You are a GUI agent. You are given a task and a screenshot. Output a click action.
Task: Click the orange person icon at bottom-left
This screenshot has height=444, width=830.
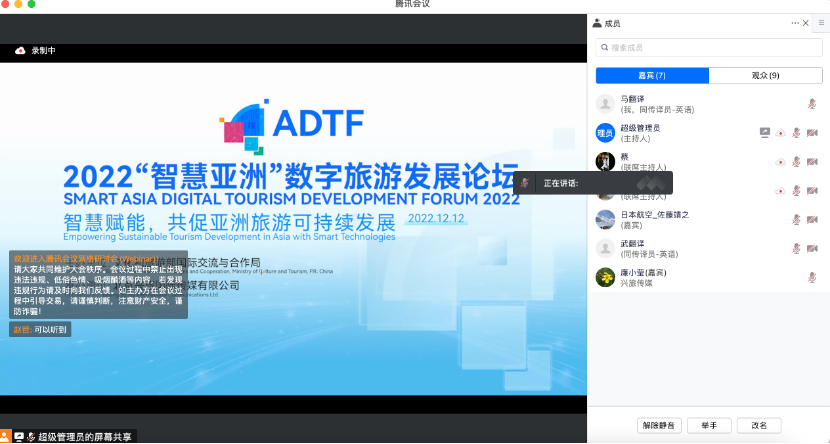tap(5, 437)
